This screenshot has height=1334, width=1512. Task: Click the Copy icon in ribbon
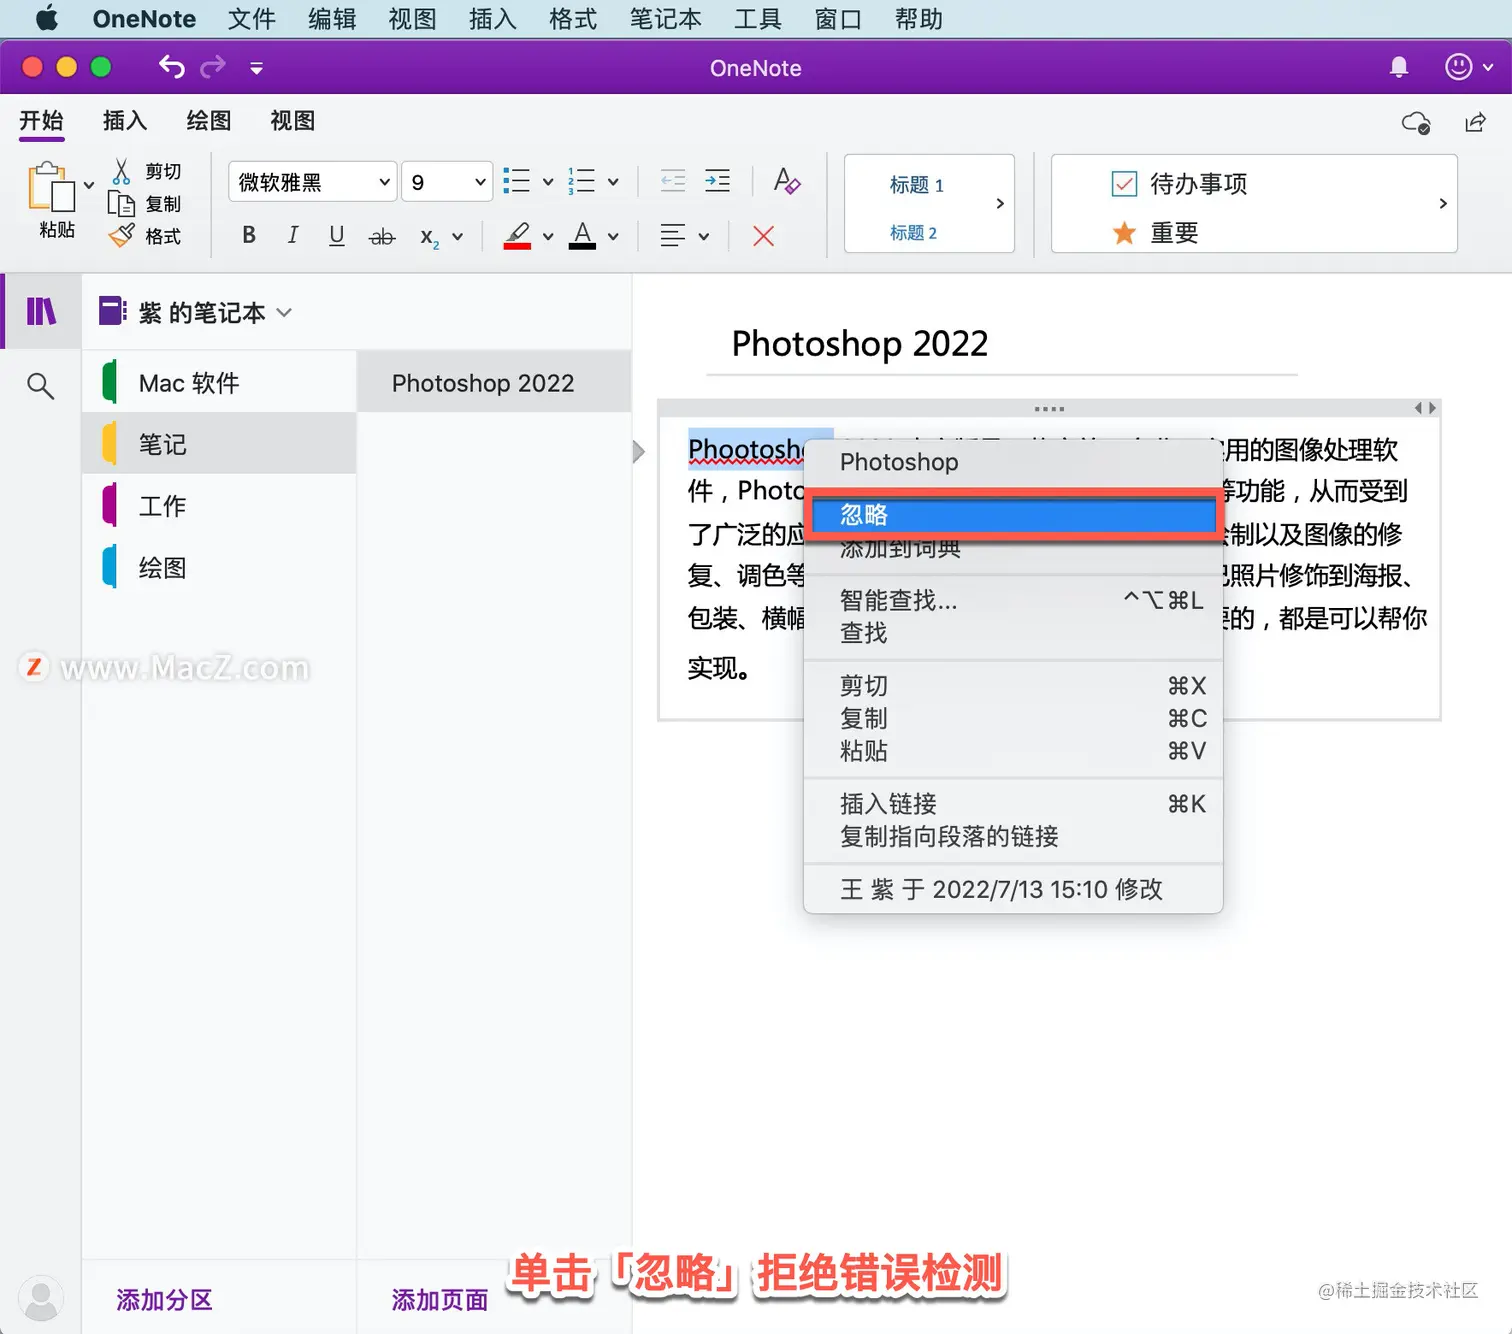[x=121, y=204]
